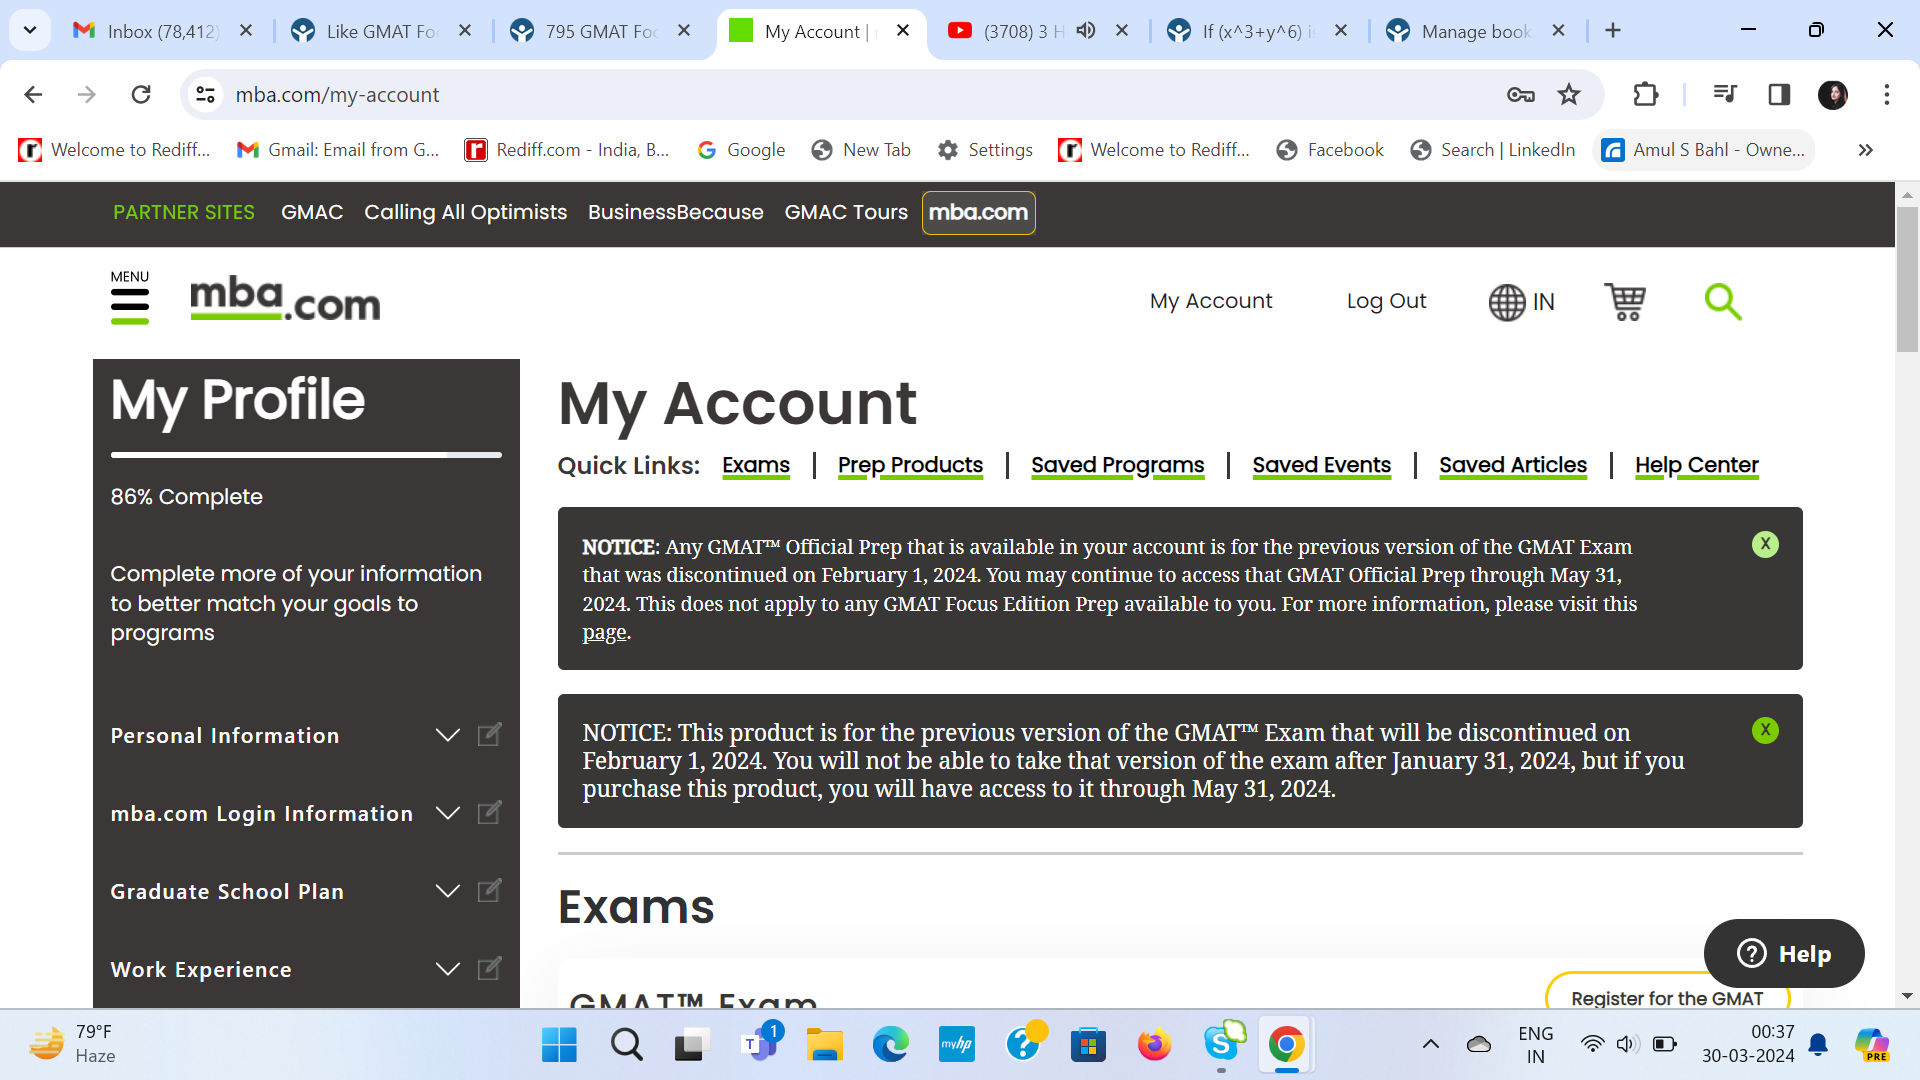Edit Personal Information with pencil icon
The image size is (1920, 1080).
(x=489, y=735)
